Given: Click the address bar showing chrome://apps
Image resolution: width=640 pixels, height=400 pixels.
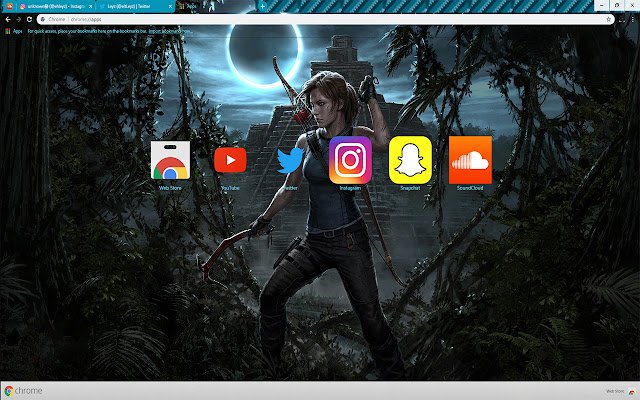Looking at the screenshot, I should point(325,19).
